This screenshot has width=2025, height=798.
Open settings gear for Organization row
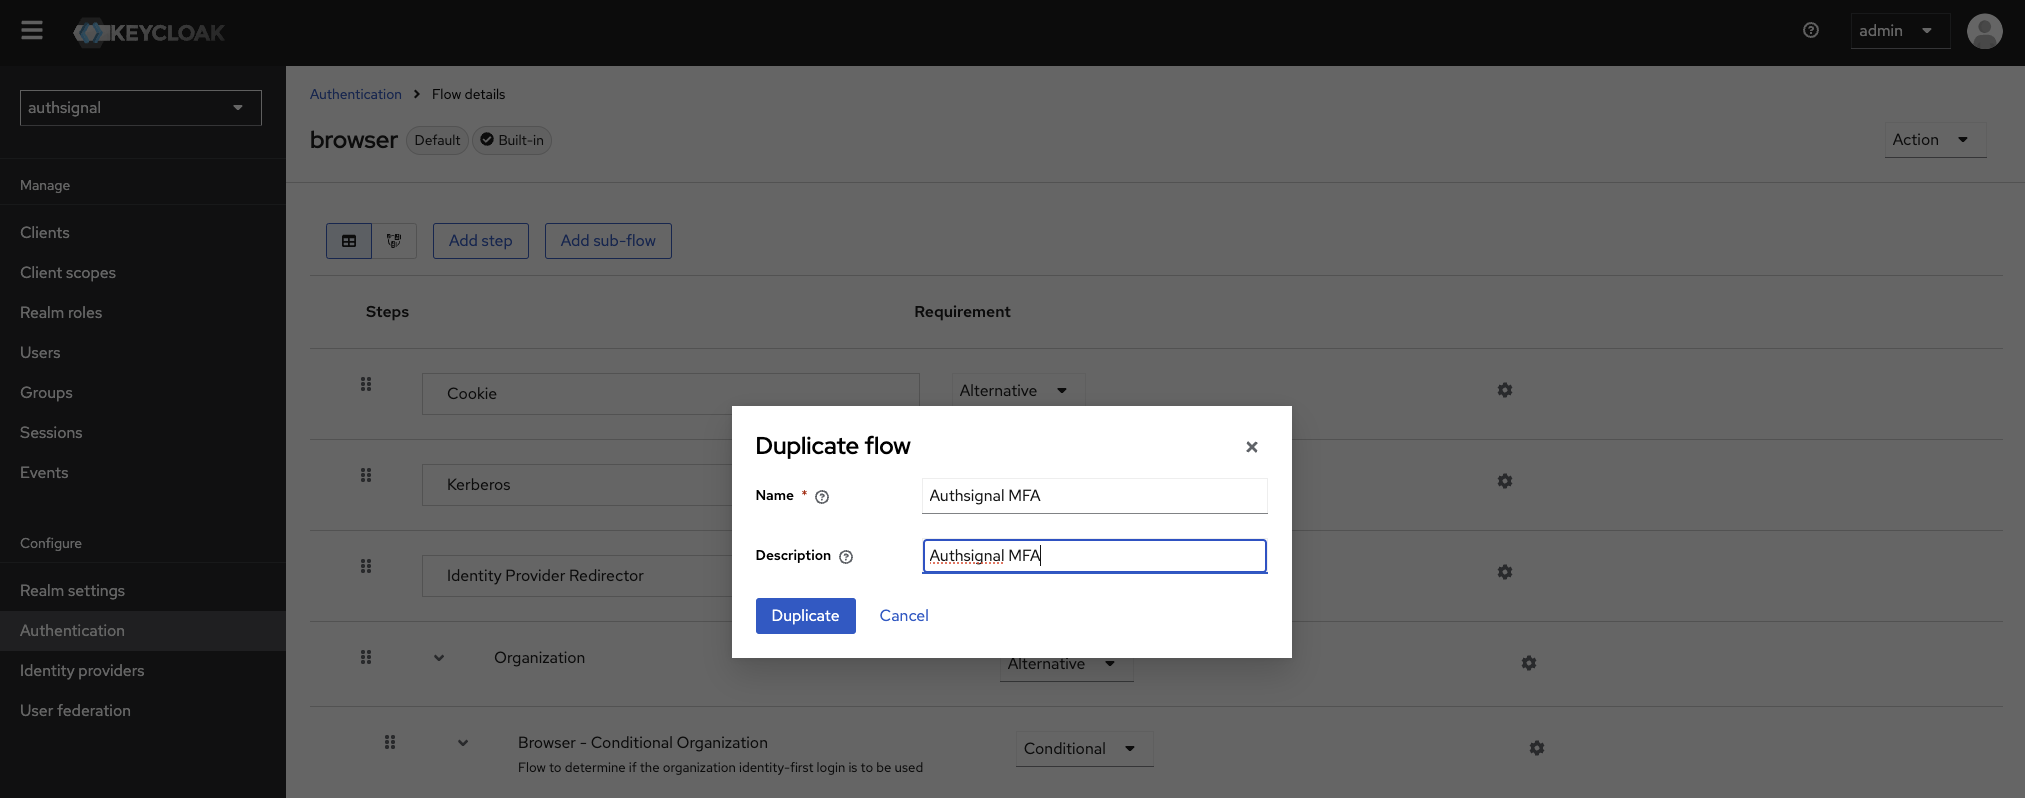(1529, 663)
